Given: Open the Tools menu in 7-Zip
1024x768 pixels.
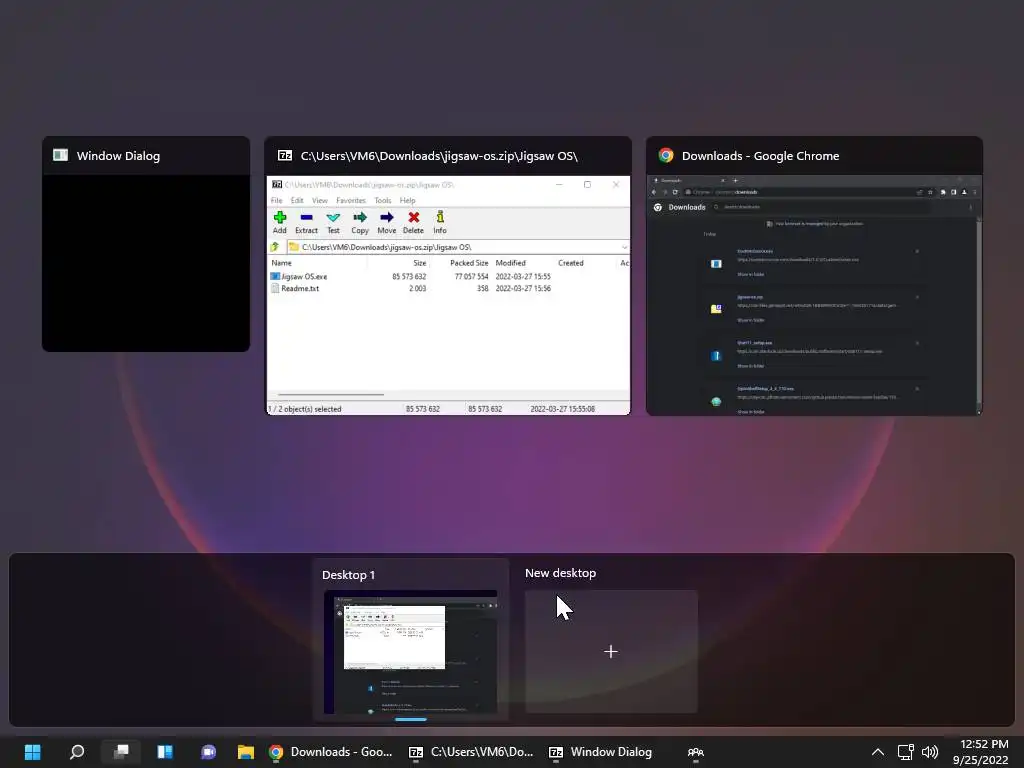Looking at the screenshot, I should coord(383,200).
